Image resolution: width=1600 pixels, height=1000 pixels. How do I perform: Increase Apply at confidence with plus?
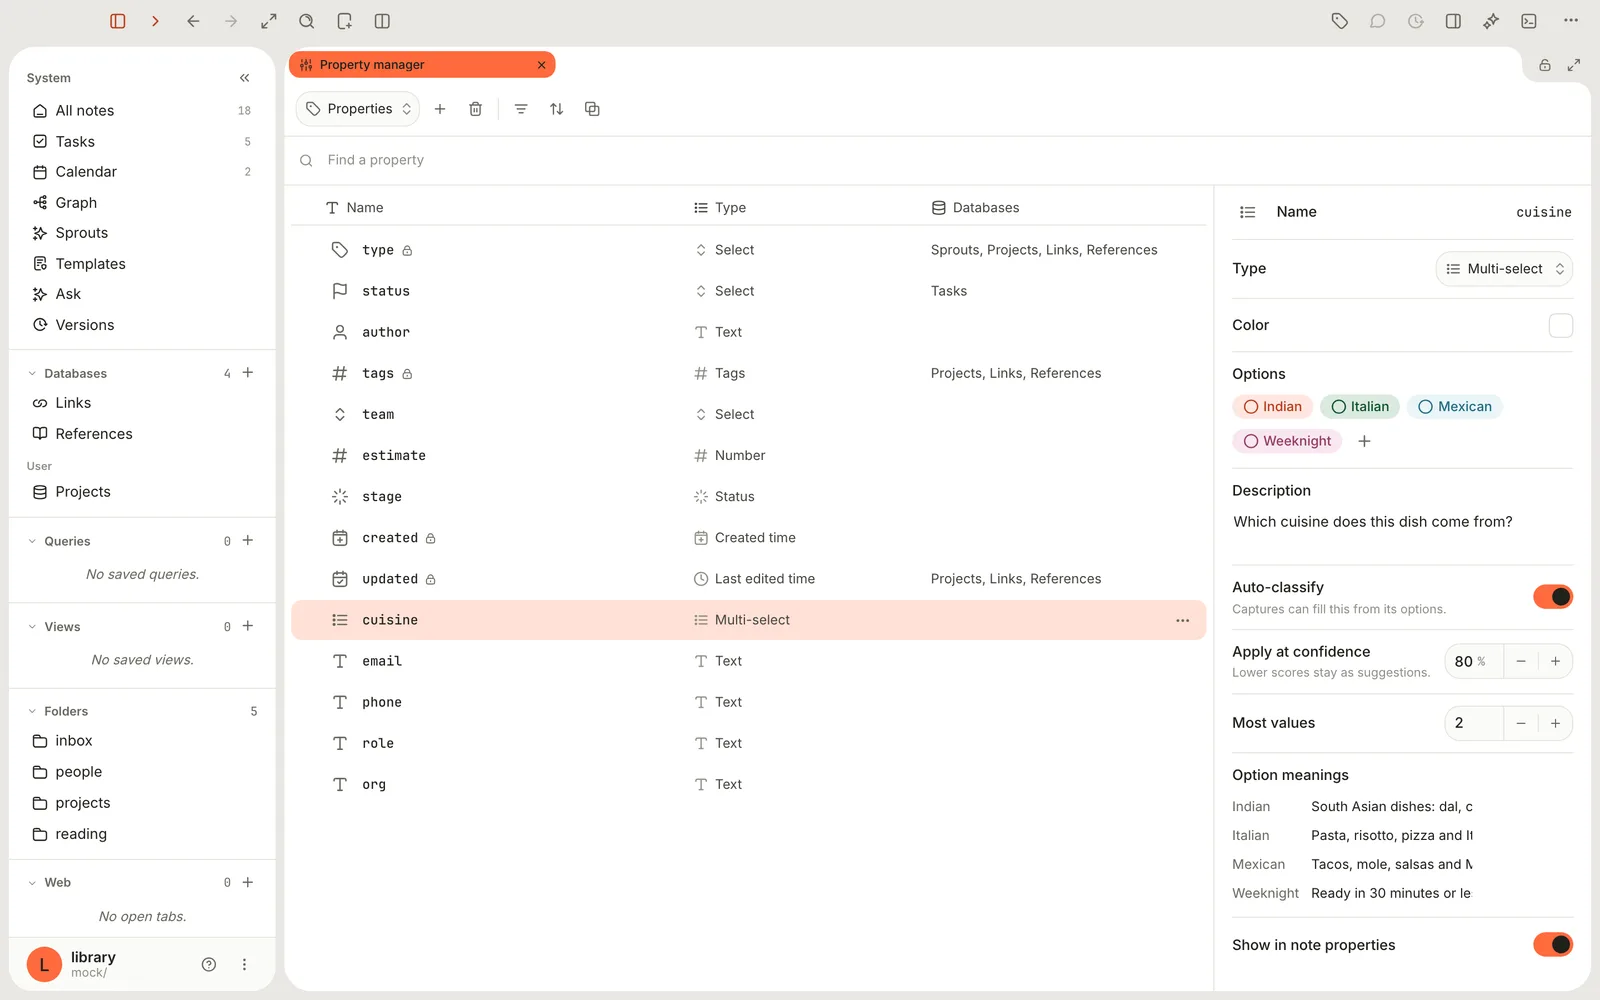pos(1556,662)
